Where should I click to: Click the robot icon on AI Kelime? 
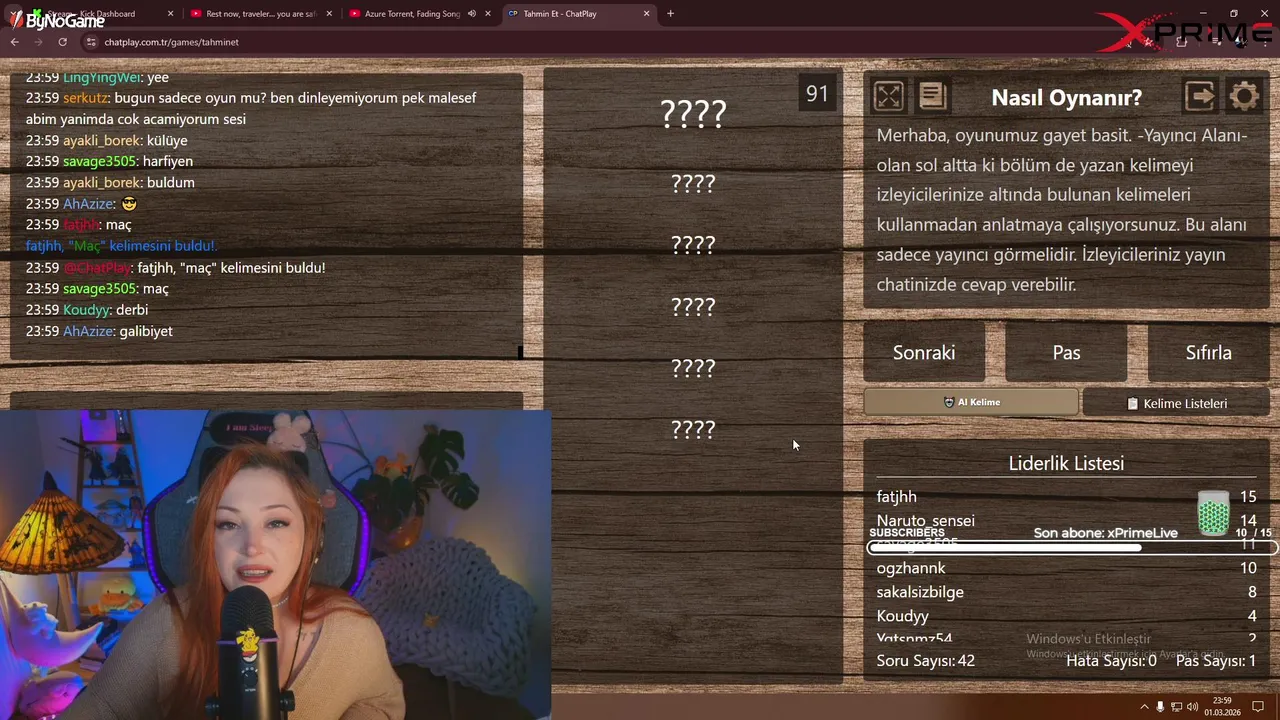pyautogui.click(x=949, y=402)
